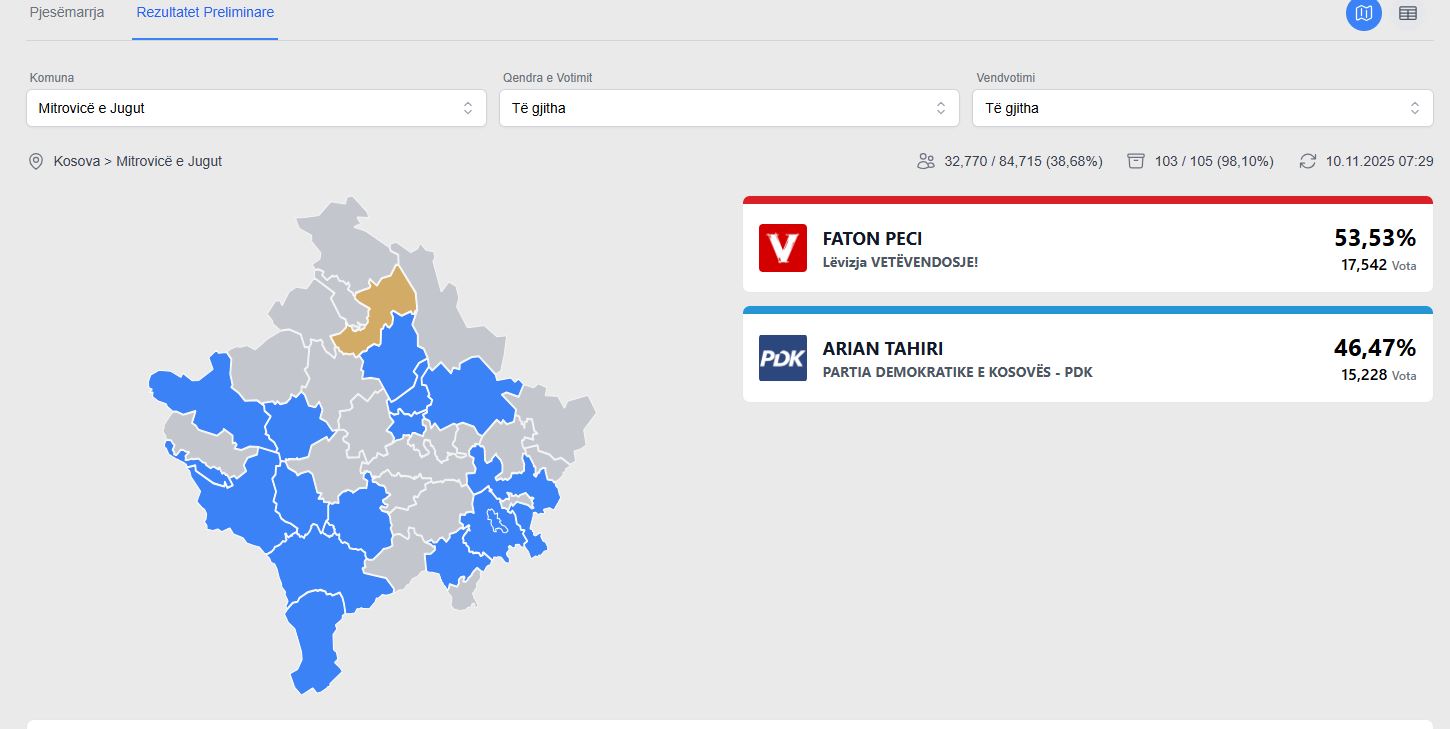
Task: Select the Faton Peci candidate card
Action: point(1088,244)
